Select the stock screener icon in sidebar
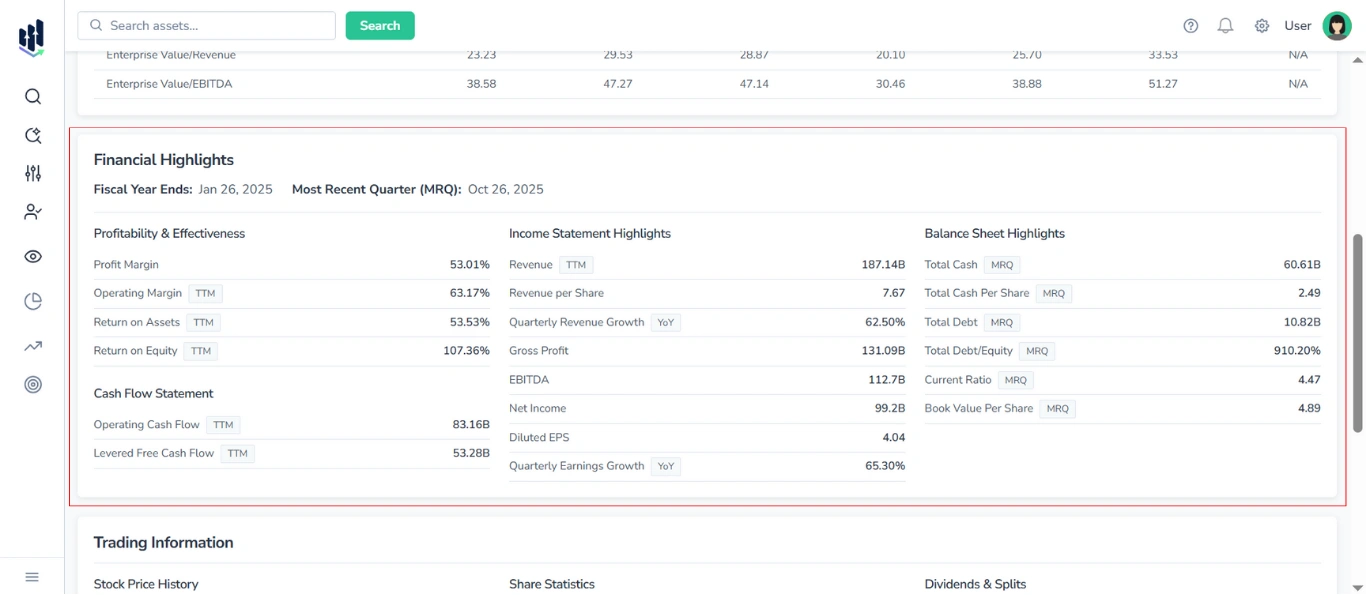 (x=32, y=134)
